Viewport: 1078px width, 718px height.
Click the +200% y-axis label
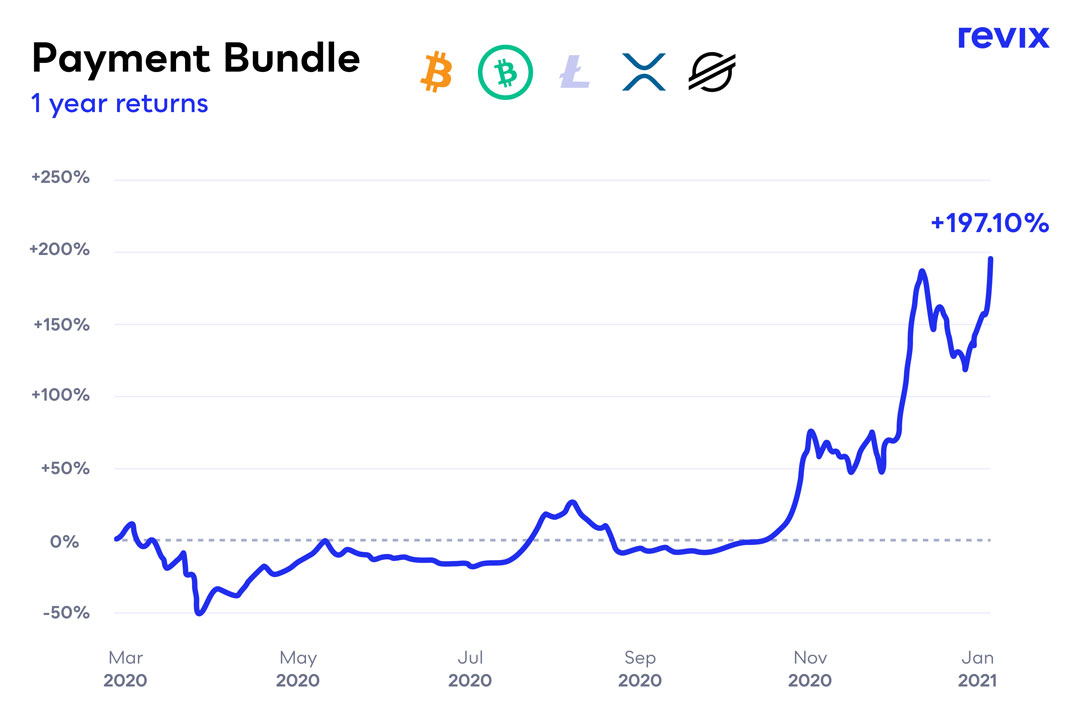[61, 250]
